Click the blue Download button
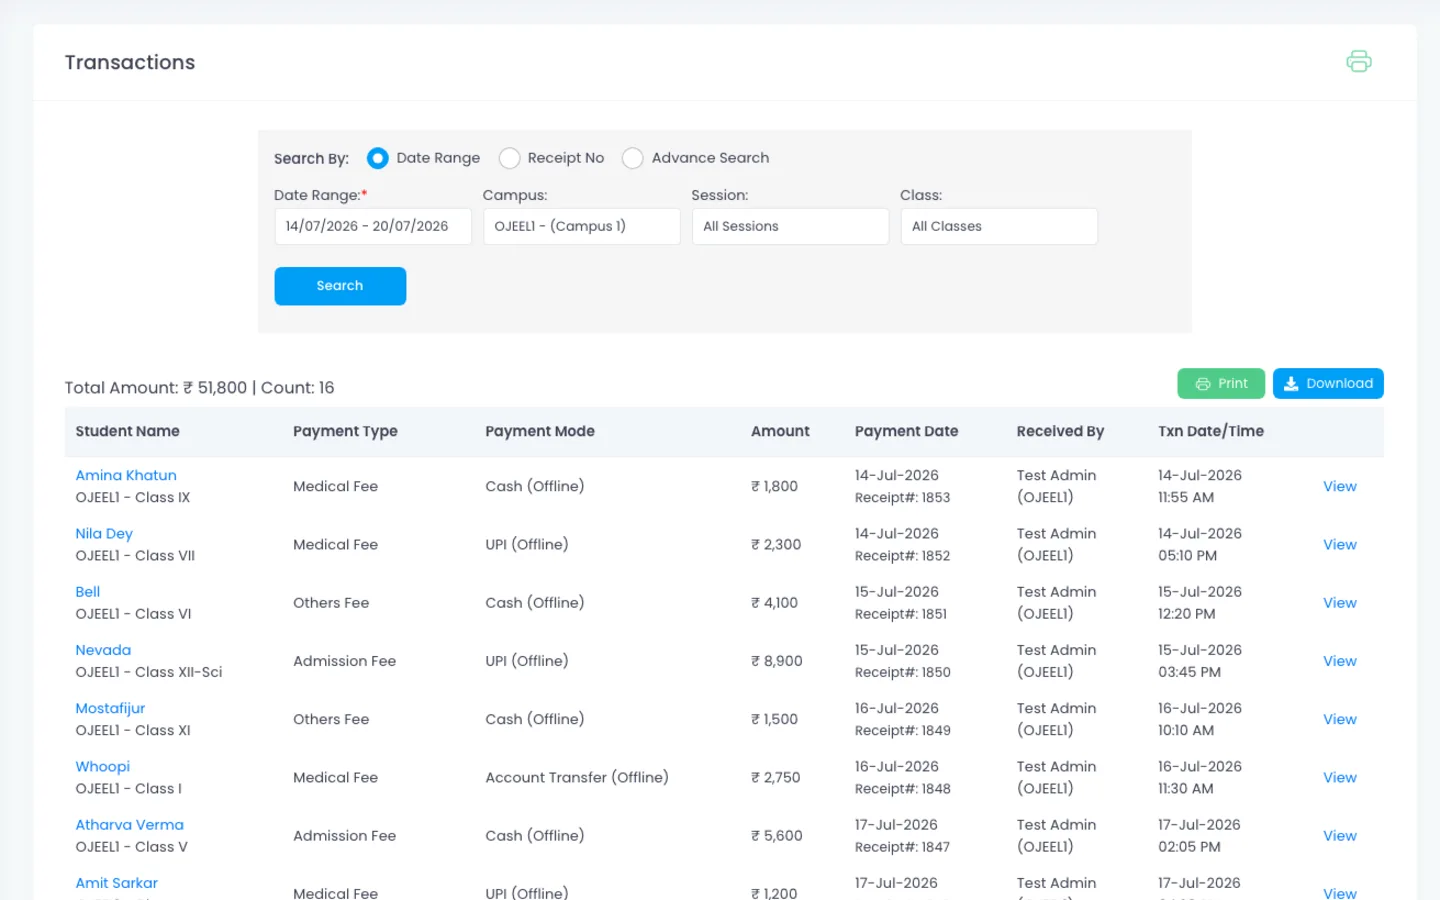The image size is (1440, 900). [1328, 384]
